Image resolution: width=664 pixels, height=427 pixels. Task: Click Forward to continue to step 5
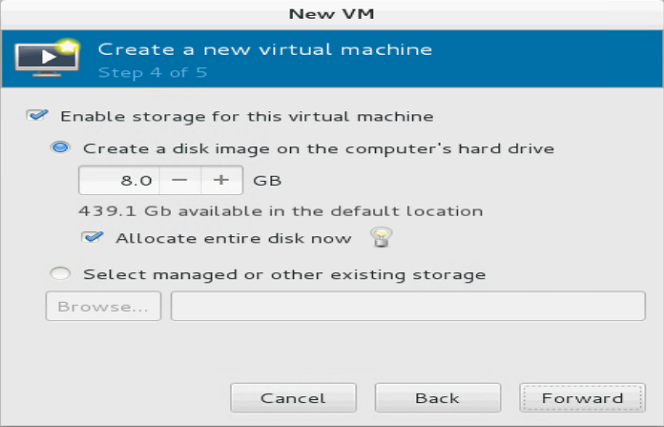[x=582, y=398]
